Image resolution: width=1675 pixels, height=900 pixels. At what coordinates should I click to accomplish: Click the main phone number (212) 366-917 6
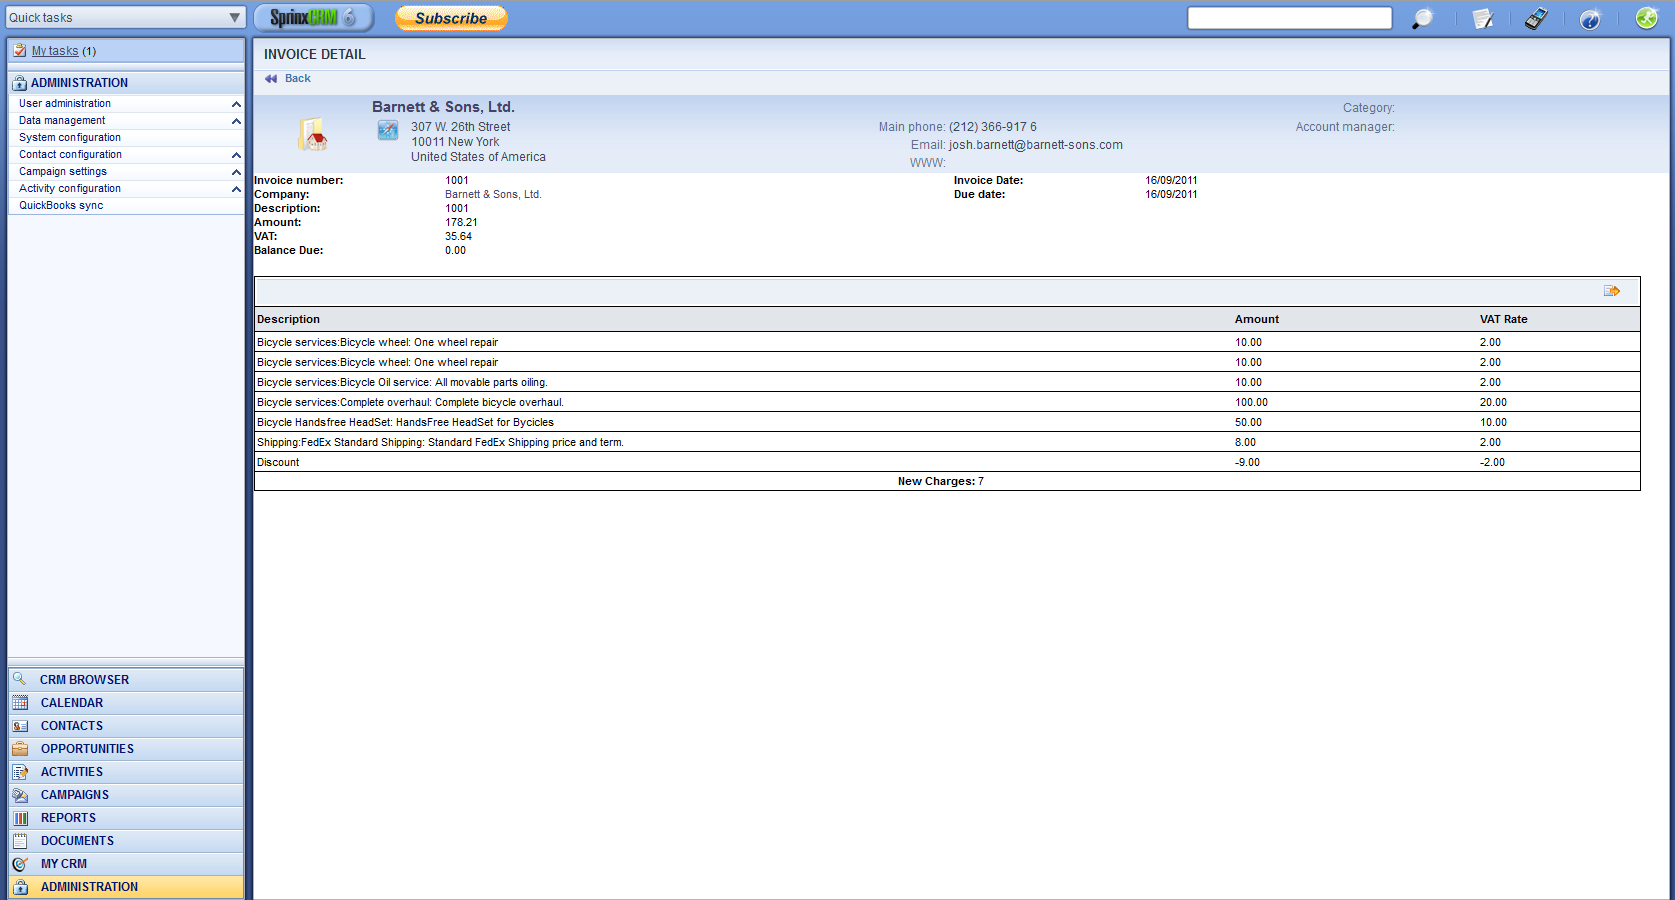point(993,127)
